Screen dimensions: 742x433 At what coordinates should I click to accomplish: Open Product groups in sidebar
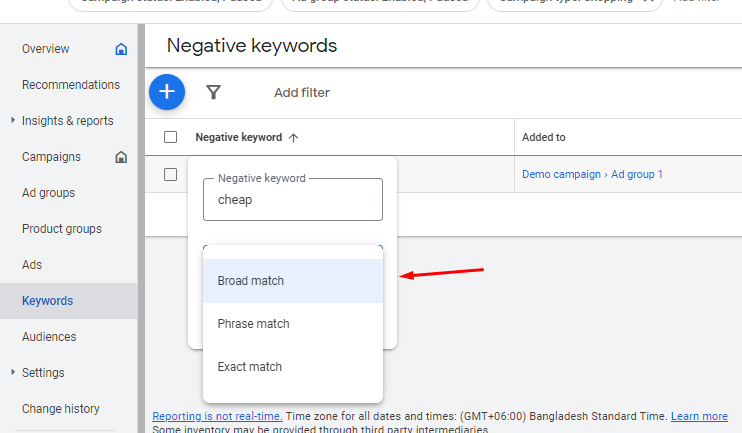coord(62,229)
